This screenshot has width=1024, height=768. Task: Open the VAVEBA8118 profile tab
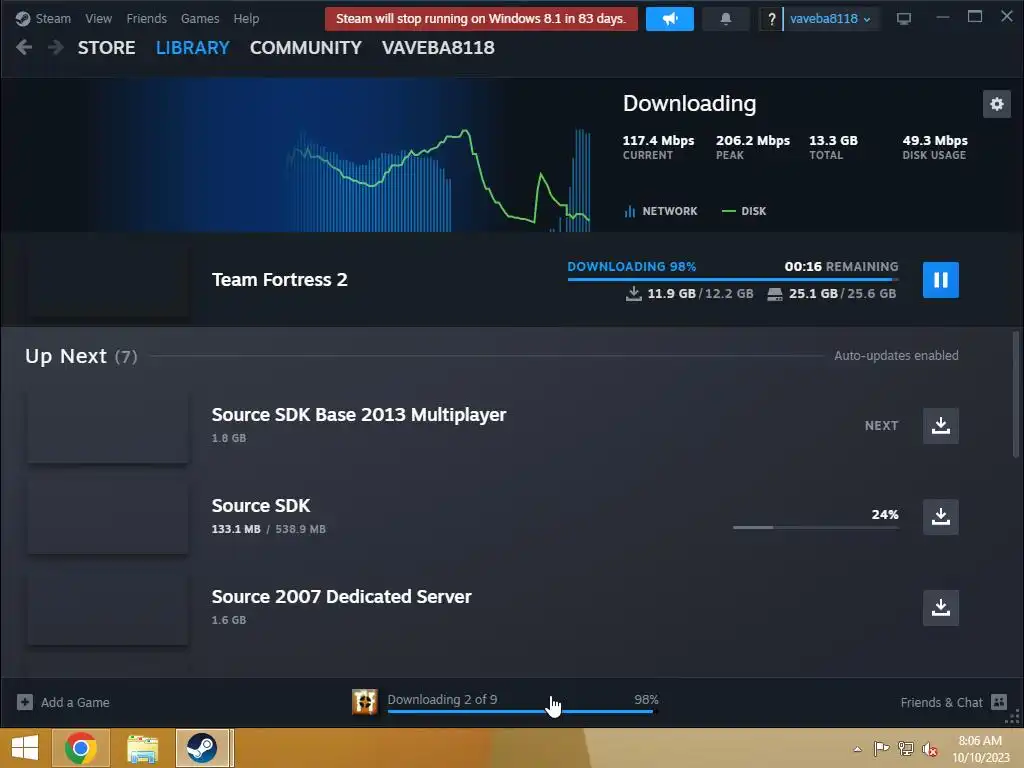tap(438, 48)
